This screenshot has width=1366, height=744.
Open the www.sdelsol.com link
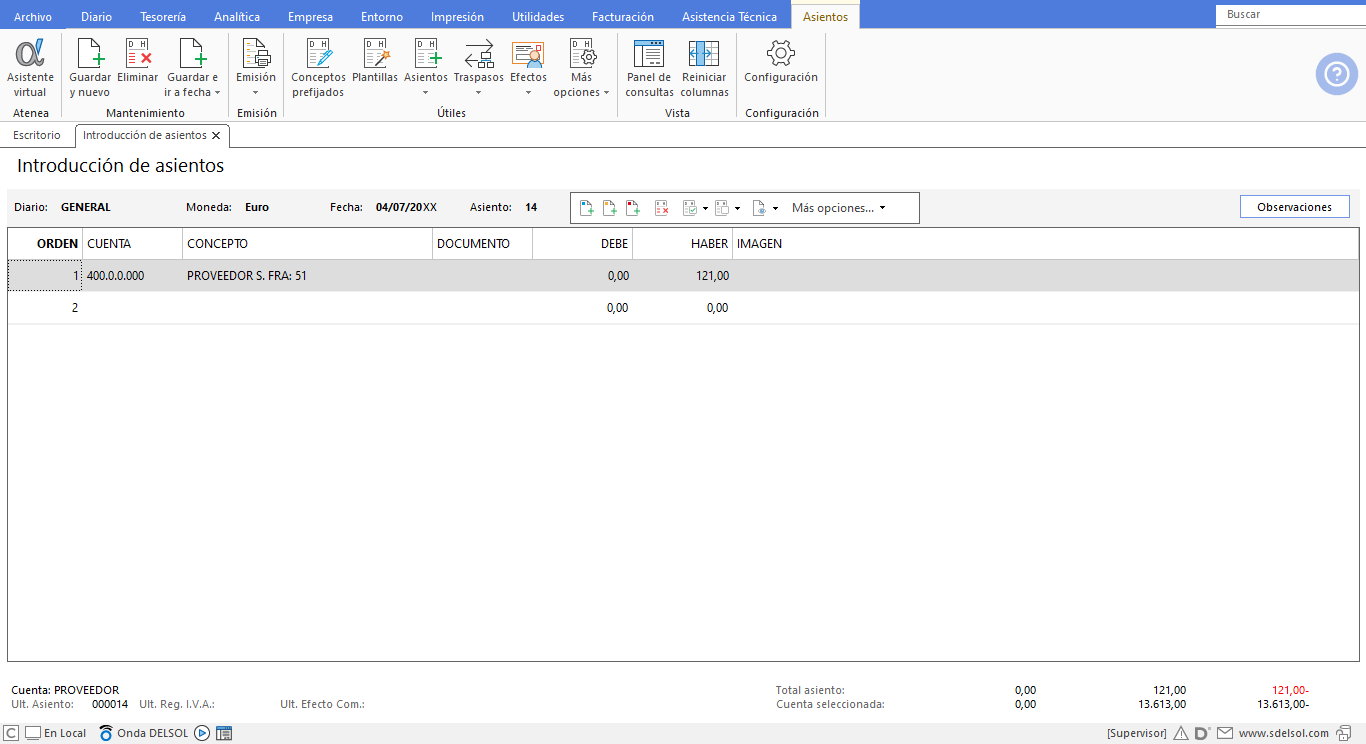coord(1284,733)
